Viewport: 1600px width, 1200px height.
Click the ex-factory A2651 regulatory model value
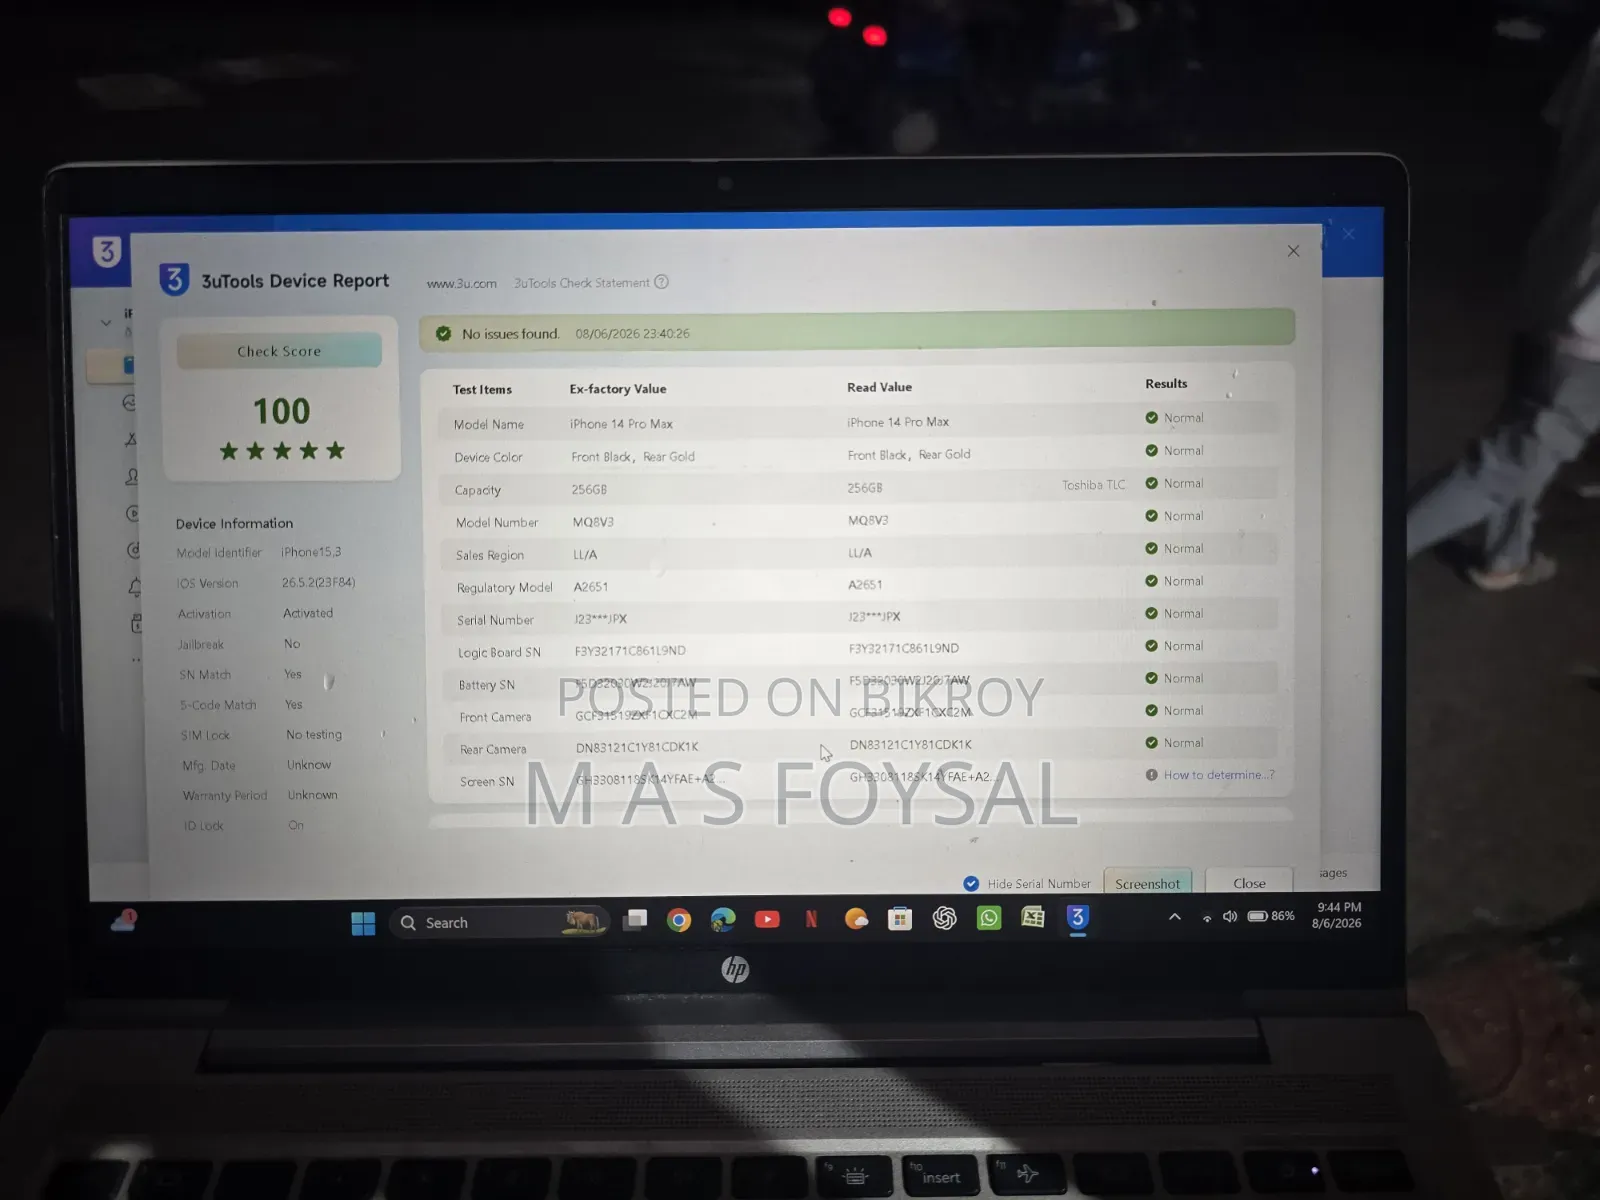[x=591, y=587]
